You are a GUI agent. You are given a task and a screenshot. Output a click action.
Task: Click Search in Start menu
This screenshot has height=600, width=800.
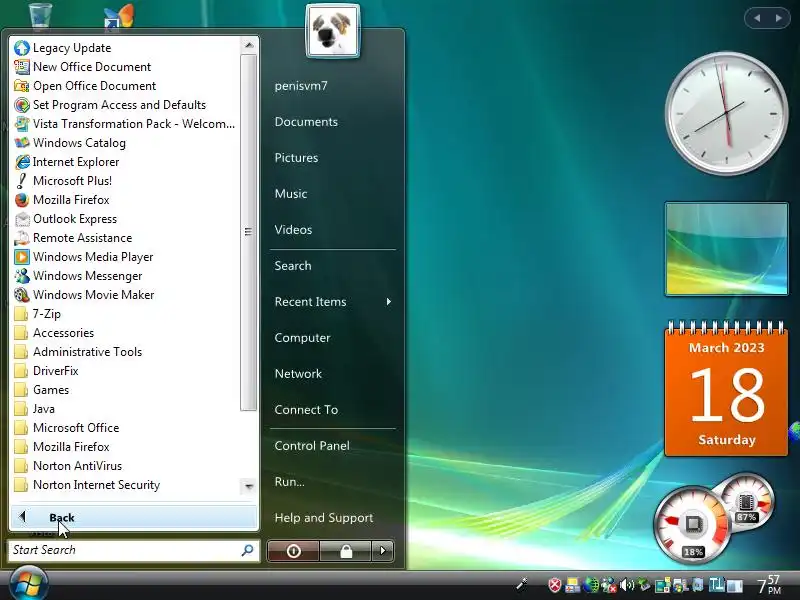[x=293, y=266]
